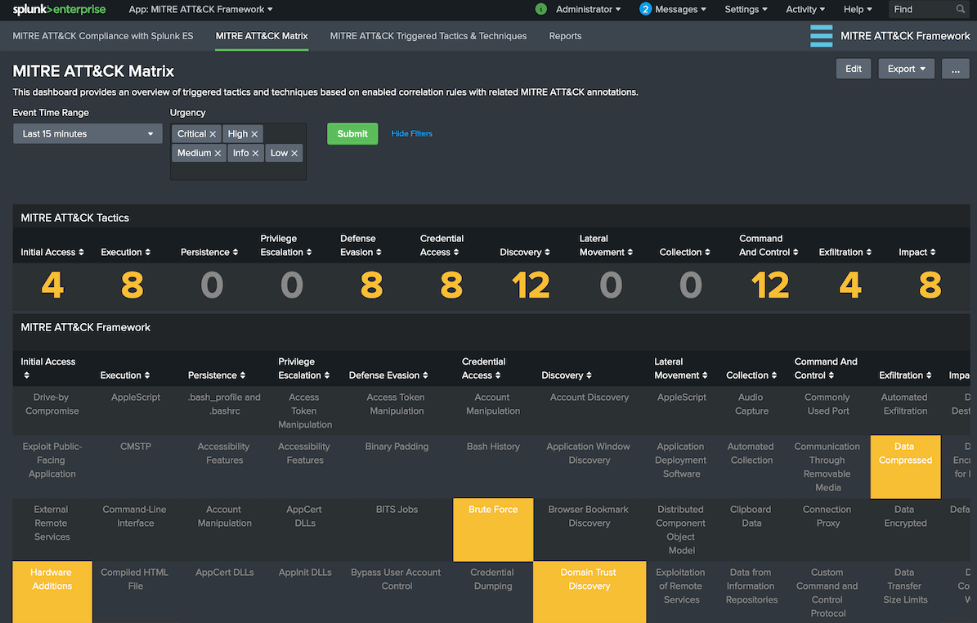Viewport: 977px width, 623px height.
Task: Click the Splunk Enterprise logo
Action: click(x=59, y=10)
